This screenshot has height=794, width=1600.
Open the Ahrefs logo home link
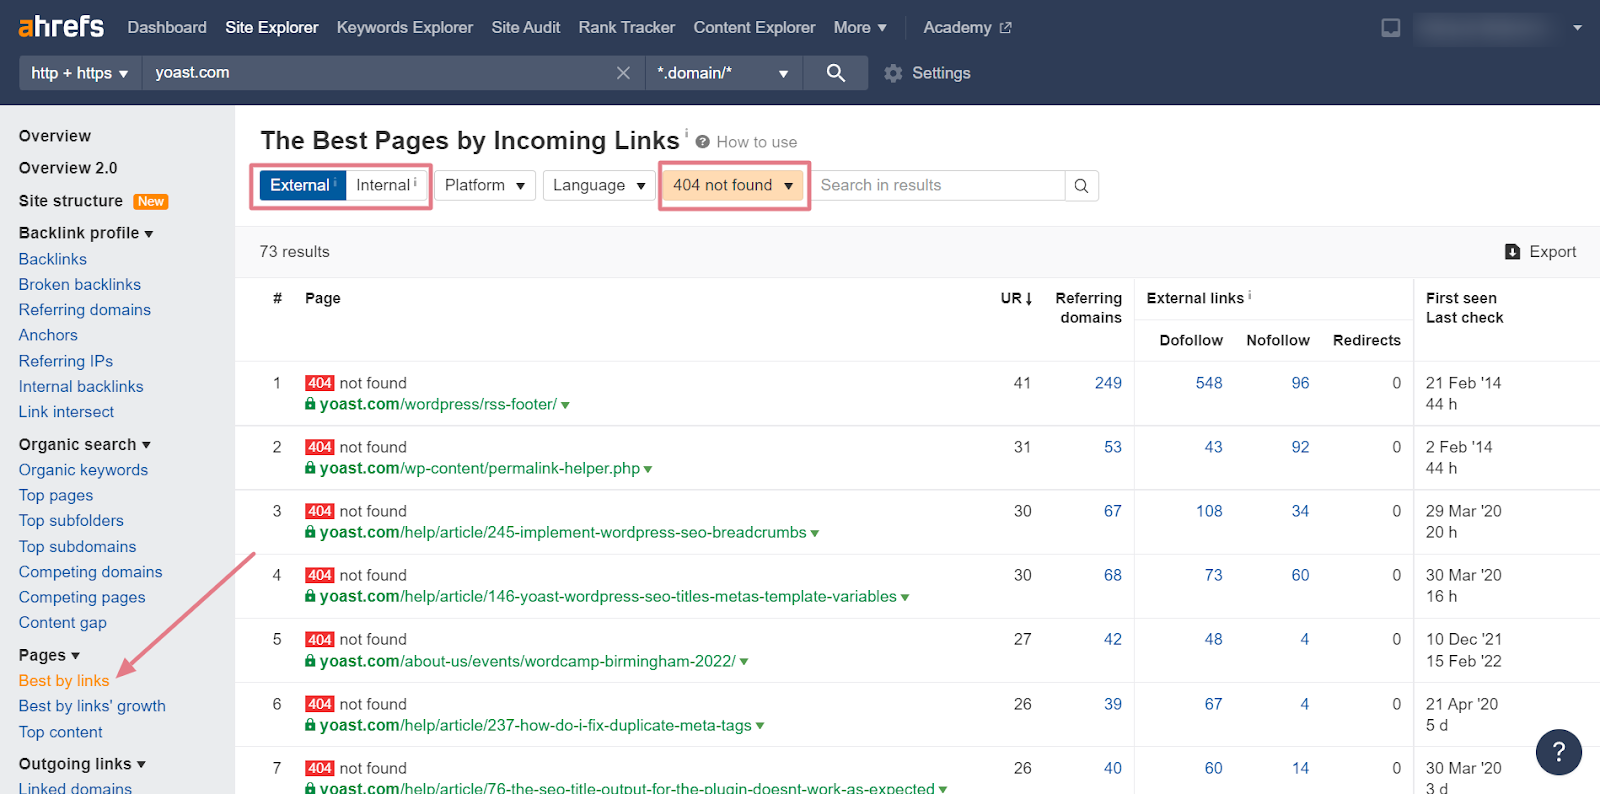pos(61,27)
